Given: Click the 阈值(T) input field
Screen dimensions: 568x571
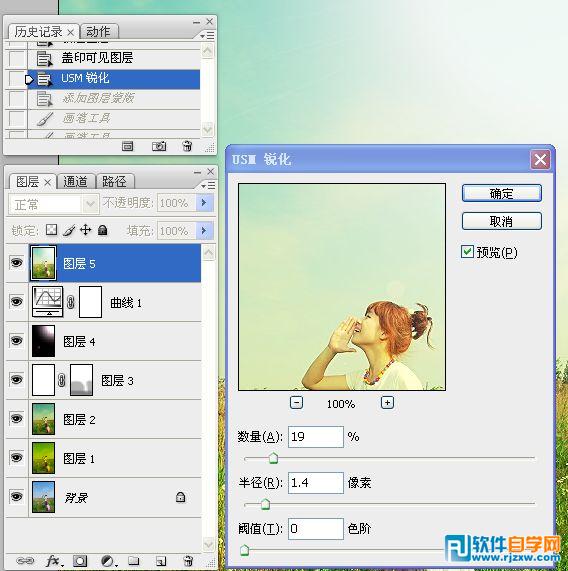Looking at the screenshot, I should (x=316, y=529).
